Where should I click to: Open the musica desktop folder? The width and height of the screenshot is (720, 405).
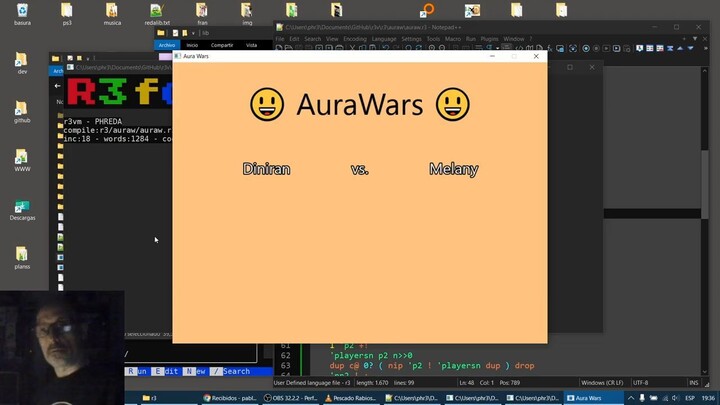click(112, 14)
